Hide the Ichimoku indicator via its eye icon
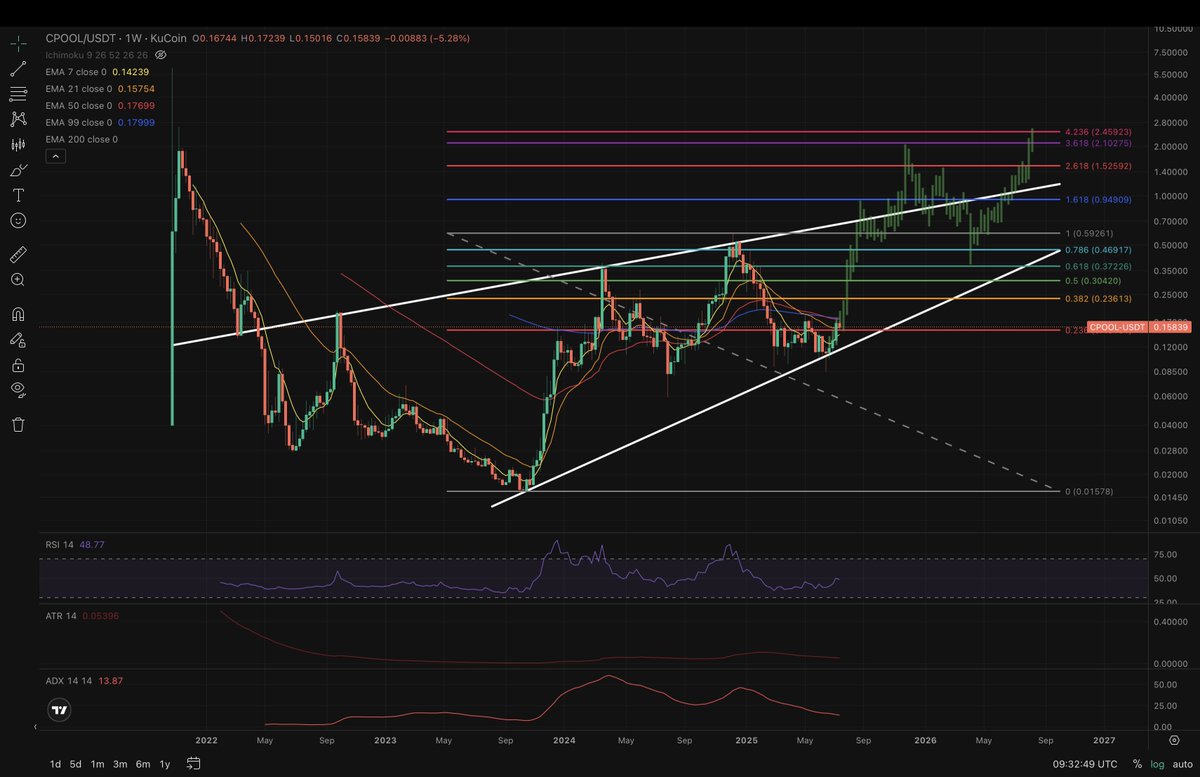Viewport: 1200px width, 777px height. tap(159, 55)
